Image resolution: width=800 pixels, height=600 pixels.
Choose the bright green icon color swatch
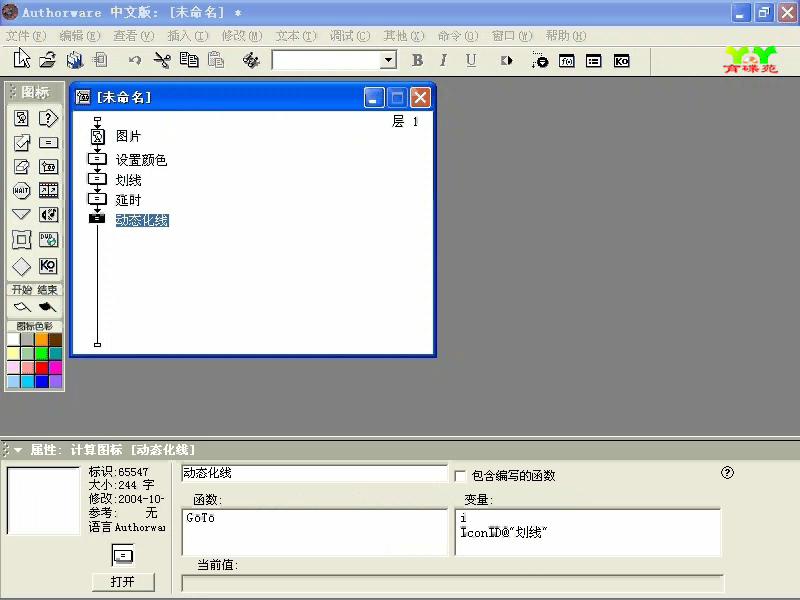pyautogui.click(x=42, y=353)
